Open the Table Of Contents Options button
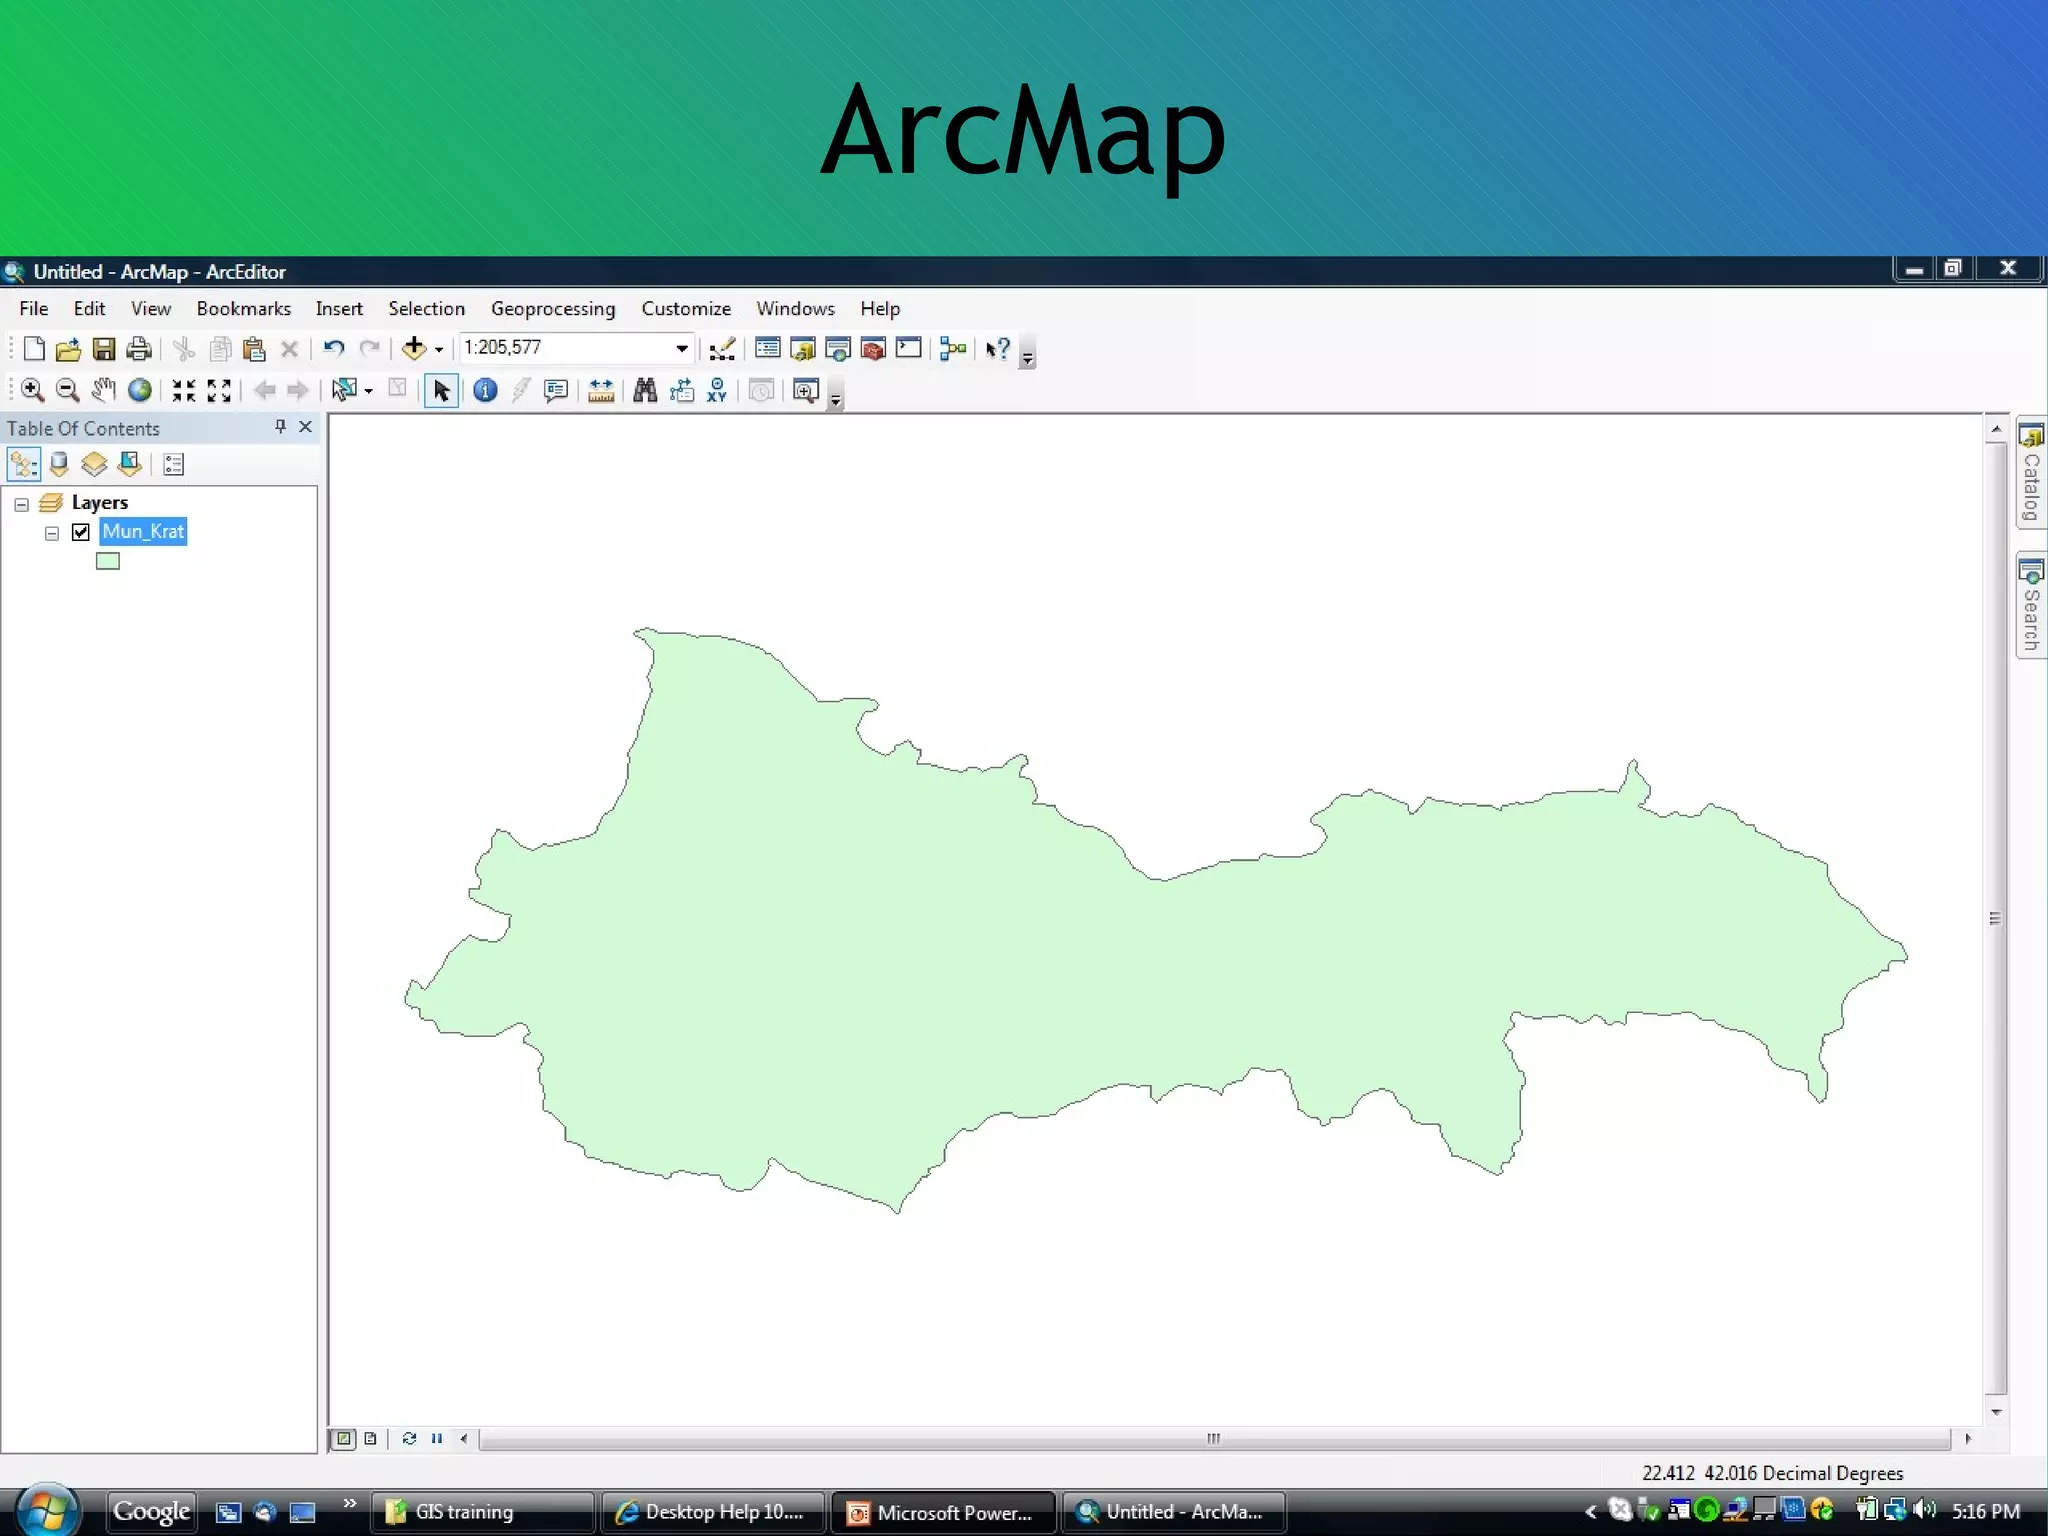Image resolution: width=2048 pixels, height=1536 pixels. point(174,464)
